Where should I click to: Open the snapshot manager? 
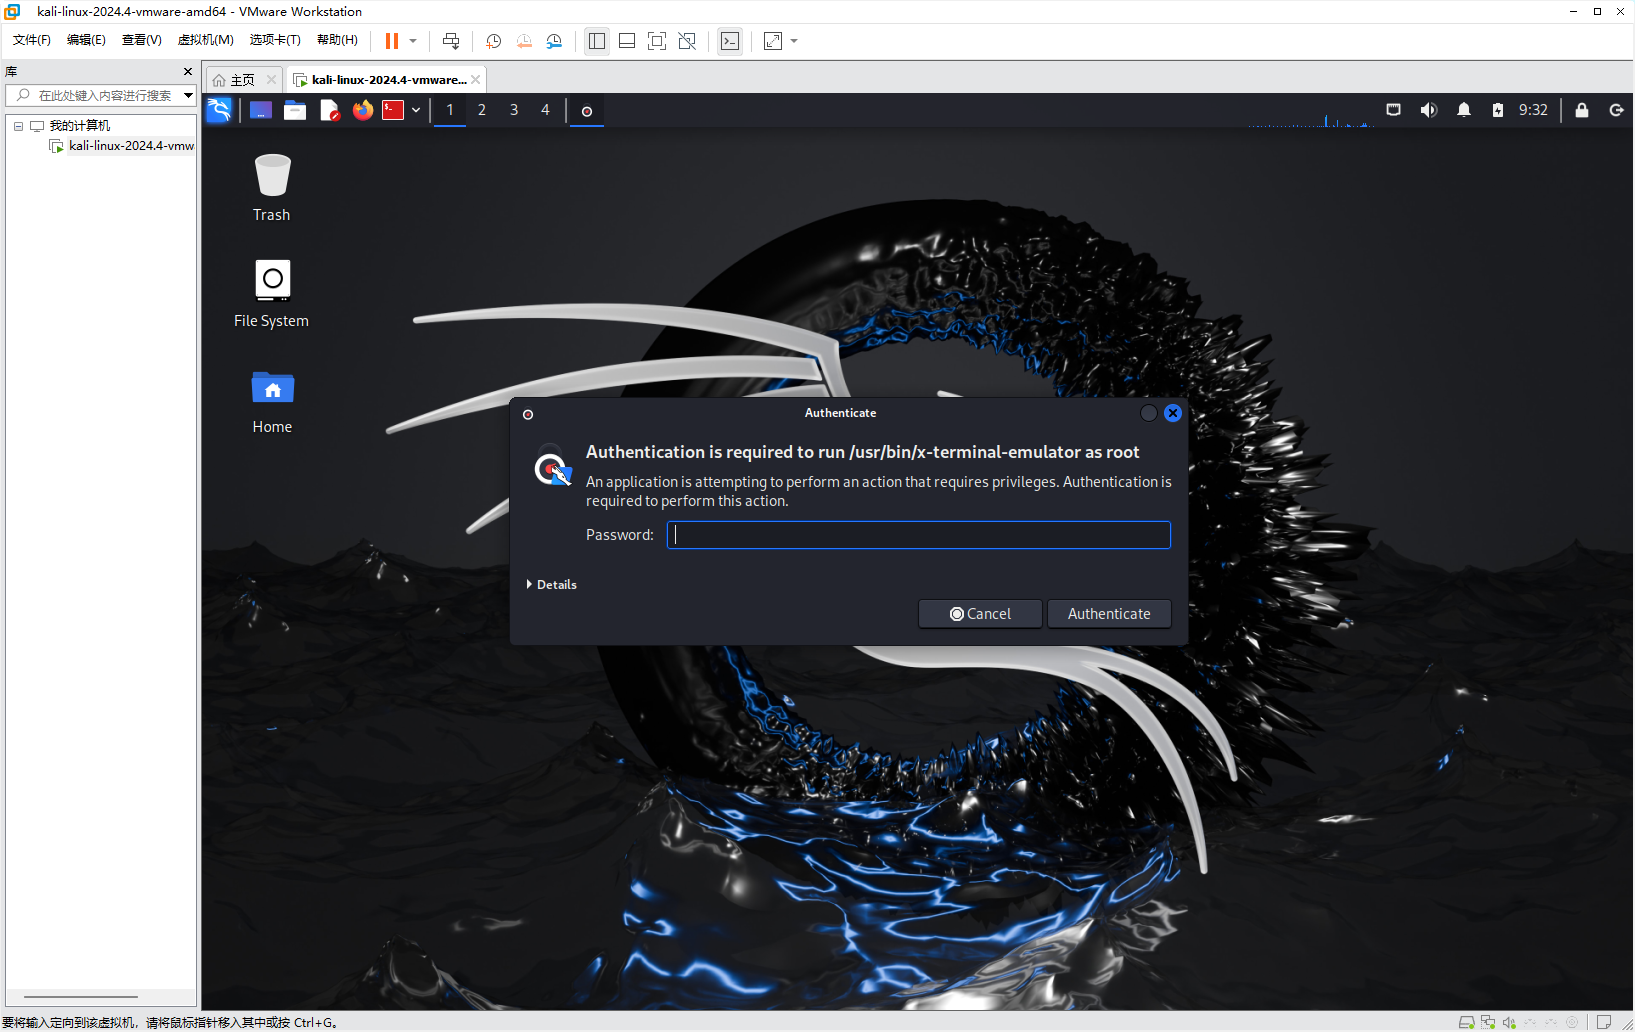[x=554, y=41]
